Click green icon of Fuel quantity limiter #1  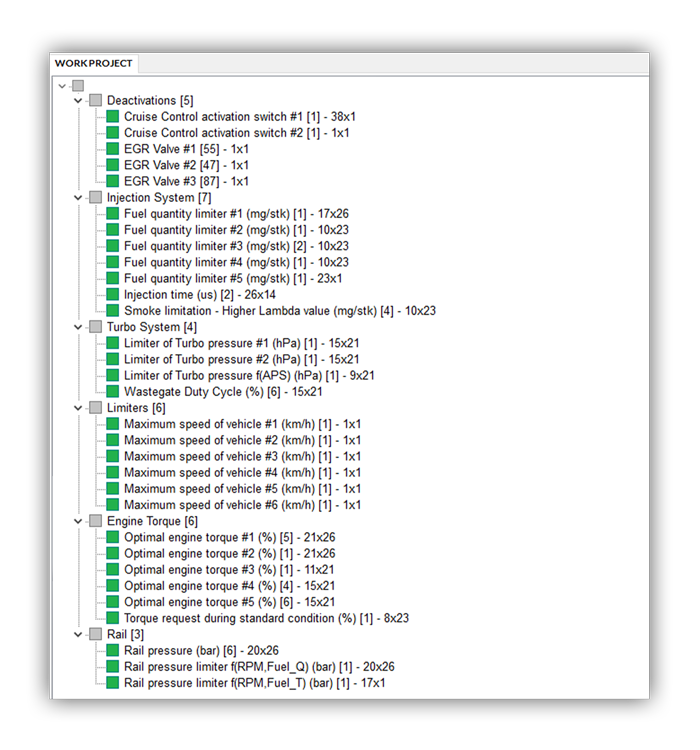point(112,214)
